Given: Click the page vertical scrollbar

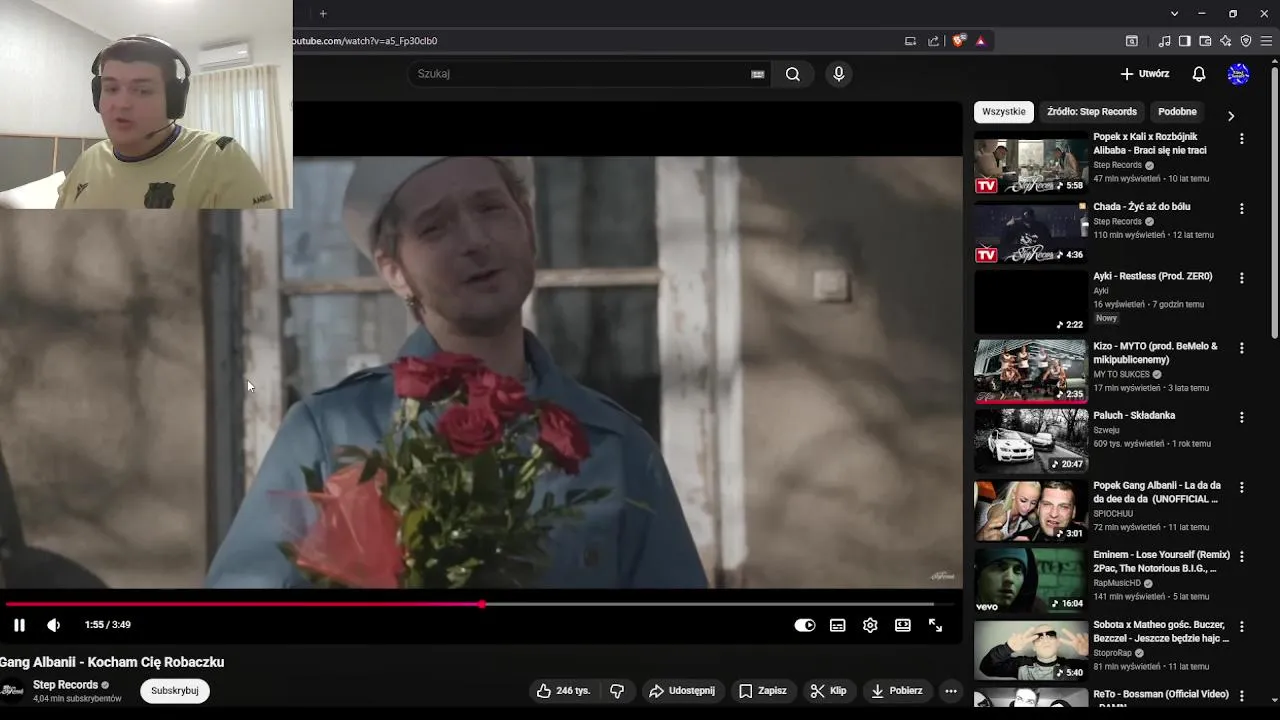Looking at the screenshot, I should 1274,203.
